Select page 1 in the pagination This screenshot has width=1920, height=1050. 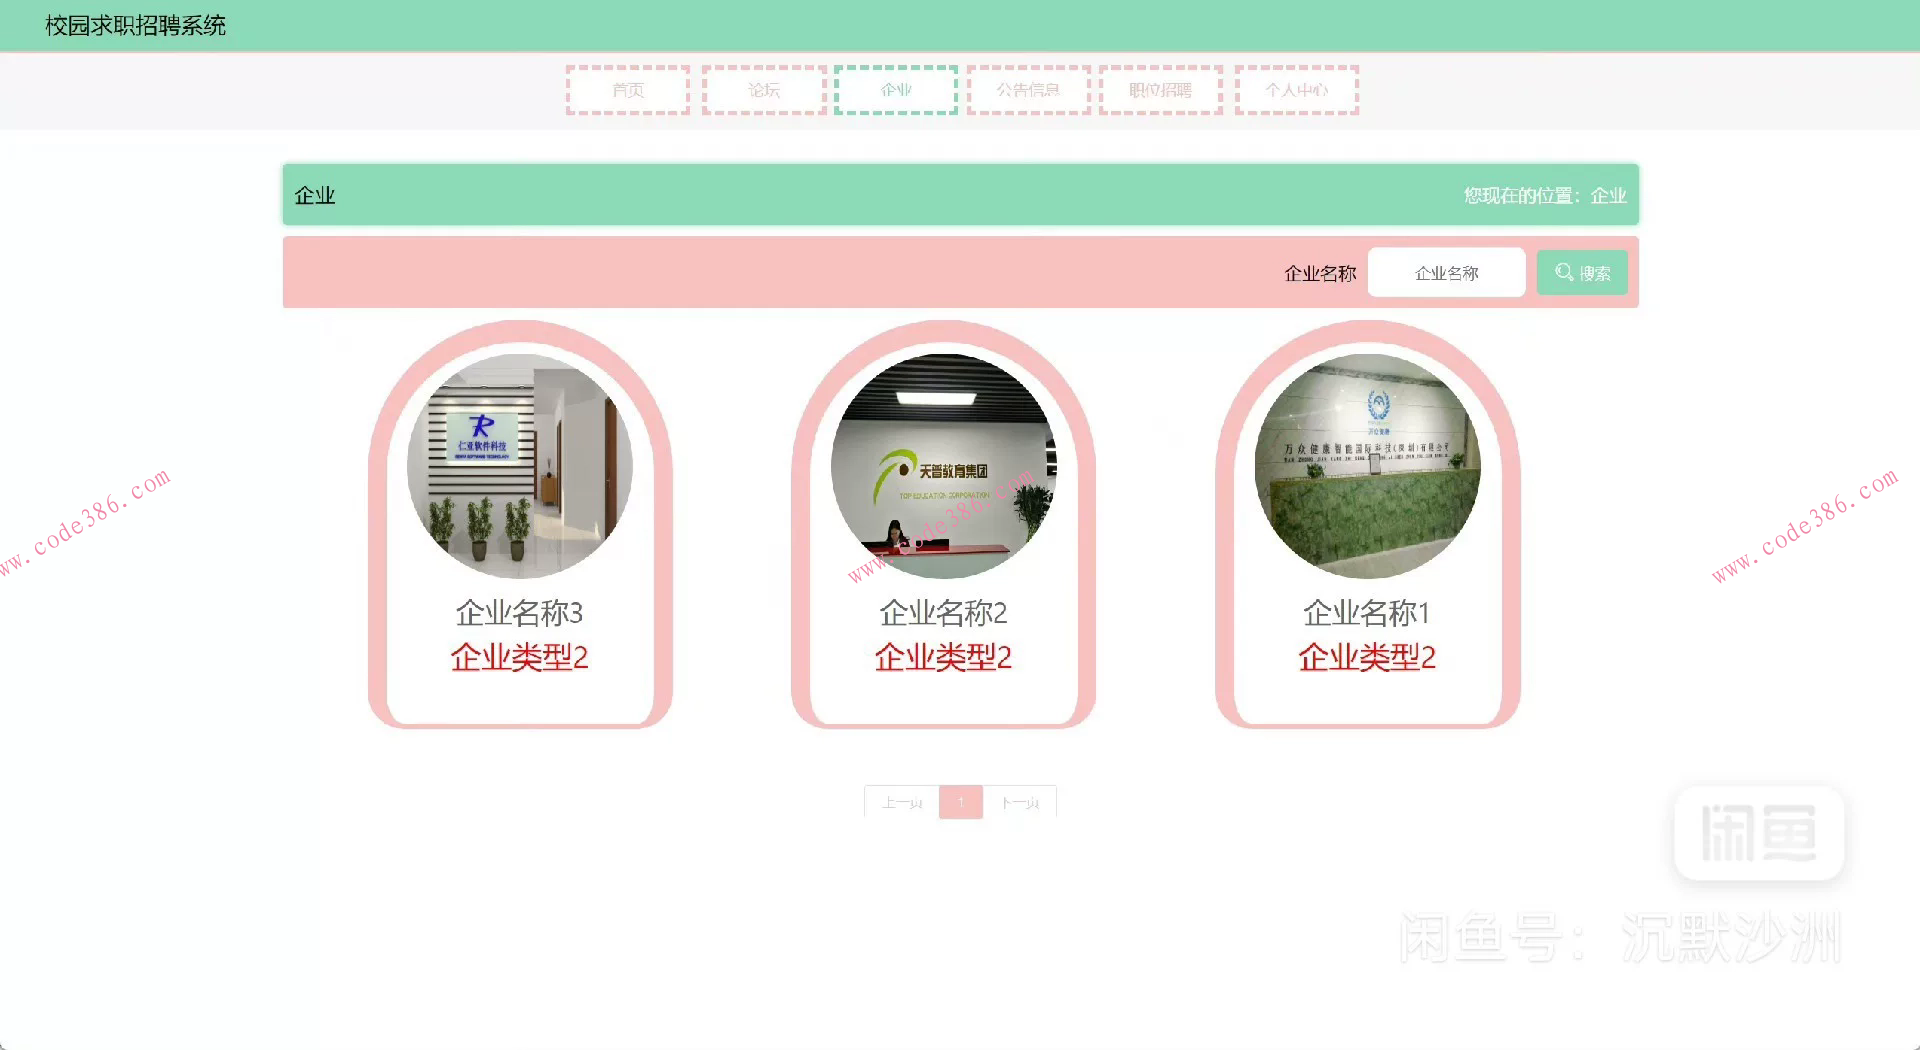click(x=960, y=801)
